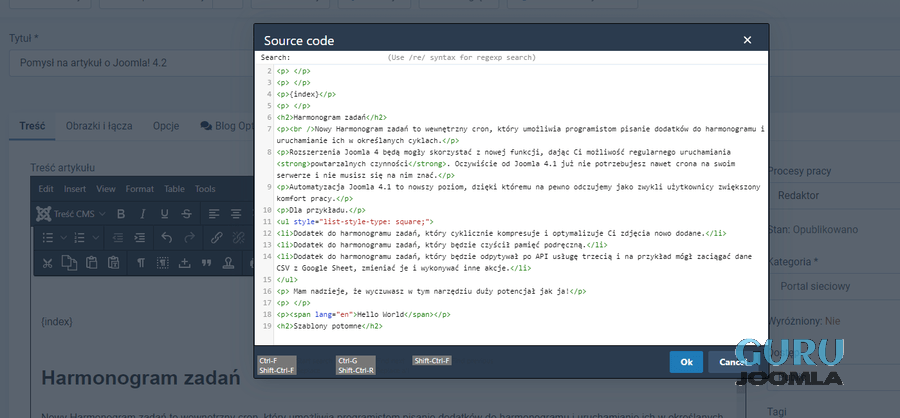Redo action in the editor toolbar
The height and width of the screenshot is (418, 900).
coord(189,238)
